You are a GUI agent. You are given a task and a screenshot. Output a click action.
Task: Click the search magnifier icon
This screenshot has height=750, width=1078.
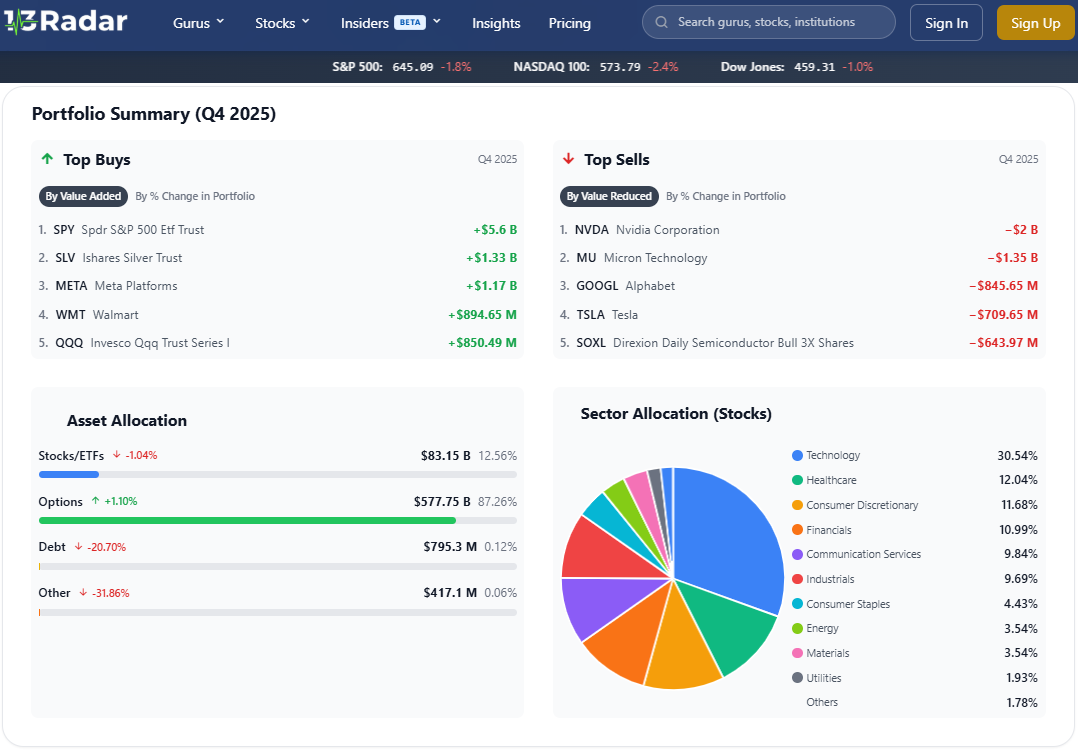[661, 22]
